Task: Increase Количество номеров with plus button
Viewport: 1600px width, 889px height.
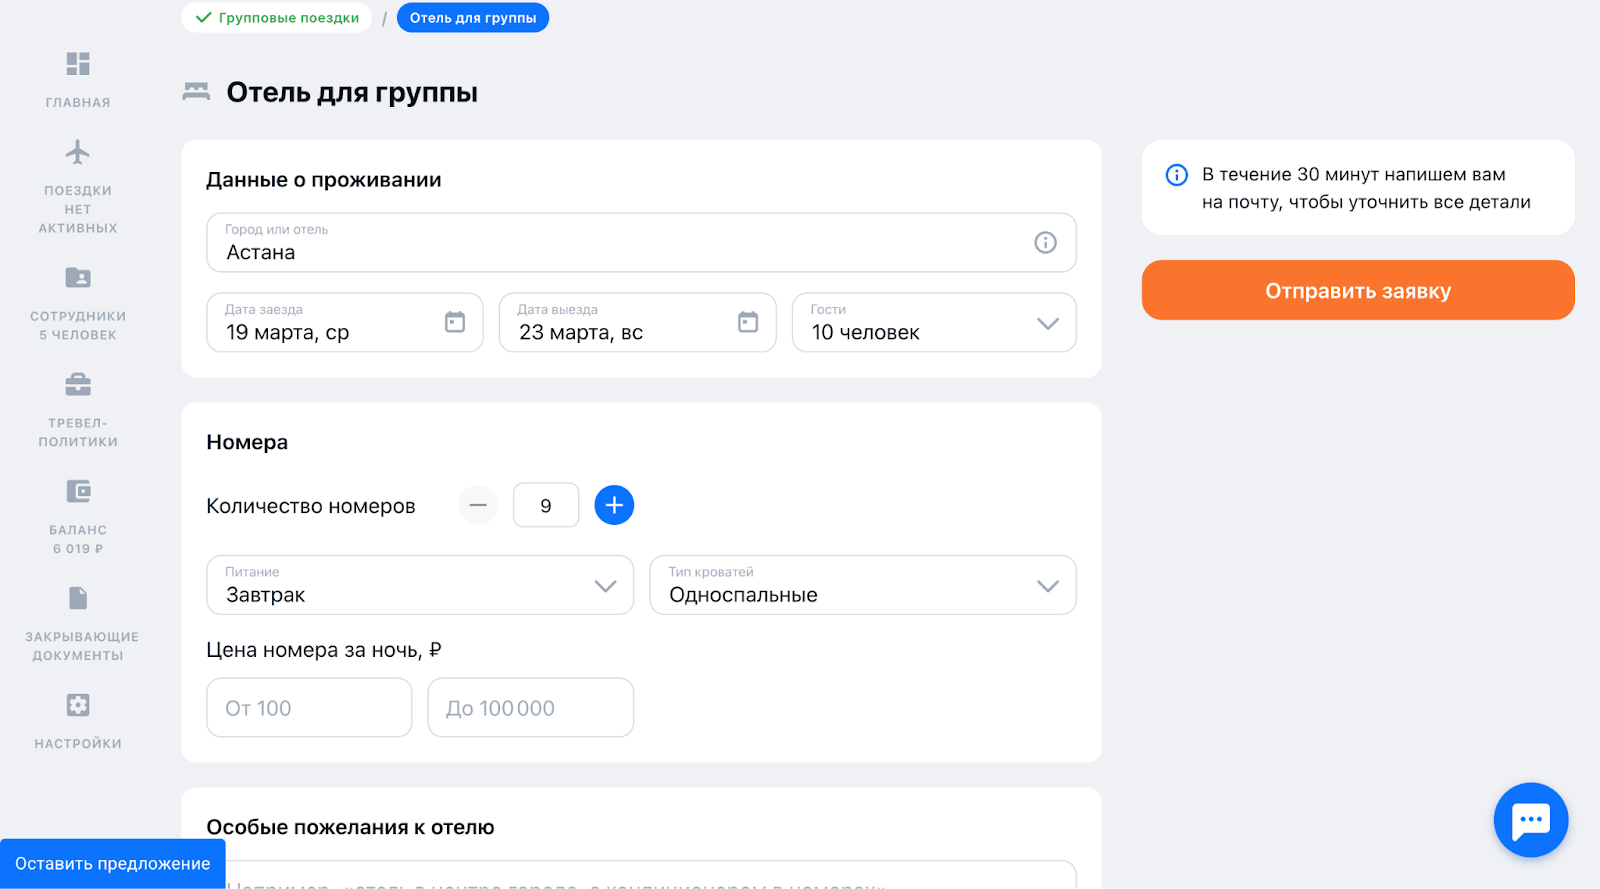Action: click(x=614, y=505)
